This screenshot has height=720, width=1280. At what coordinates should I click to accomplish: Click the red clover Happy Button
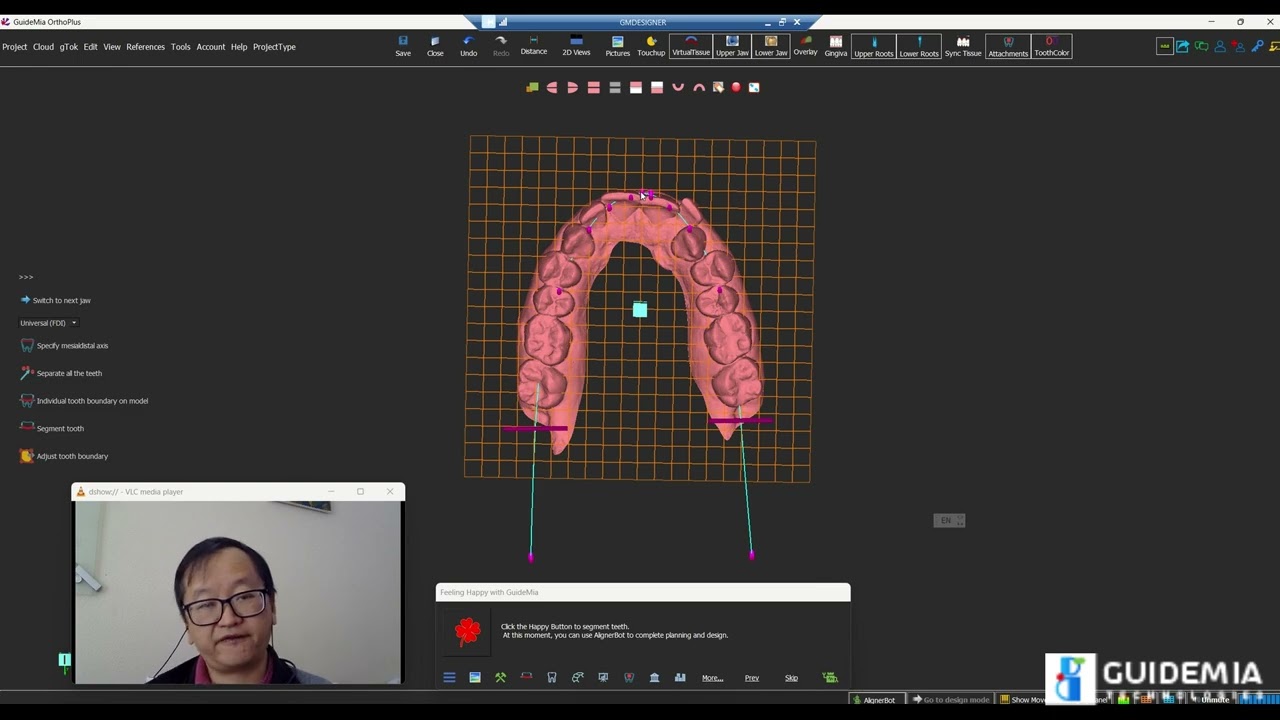[x=468, y=630]
